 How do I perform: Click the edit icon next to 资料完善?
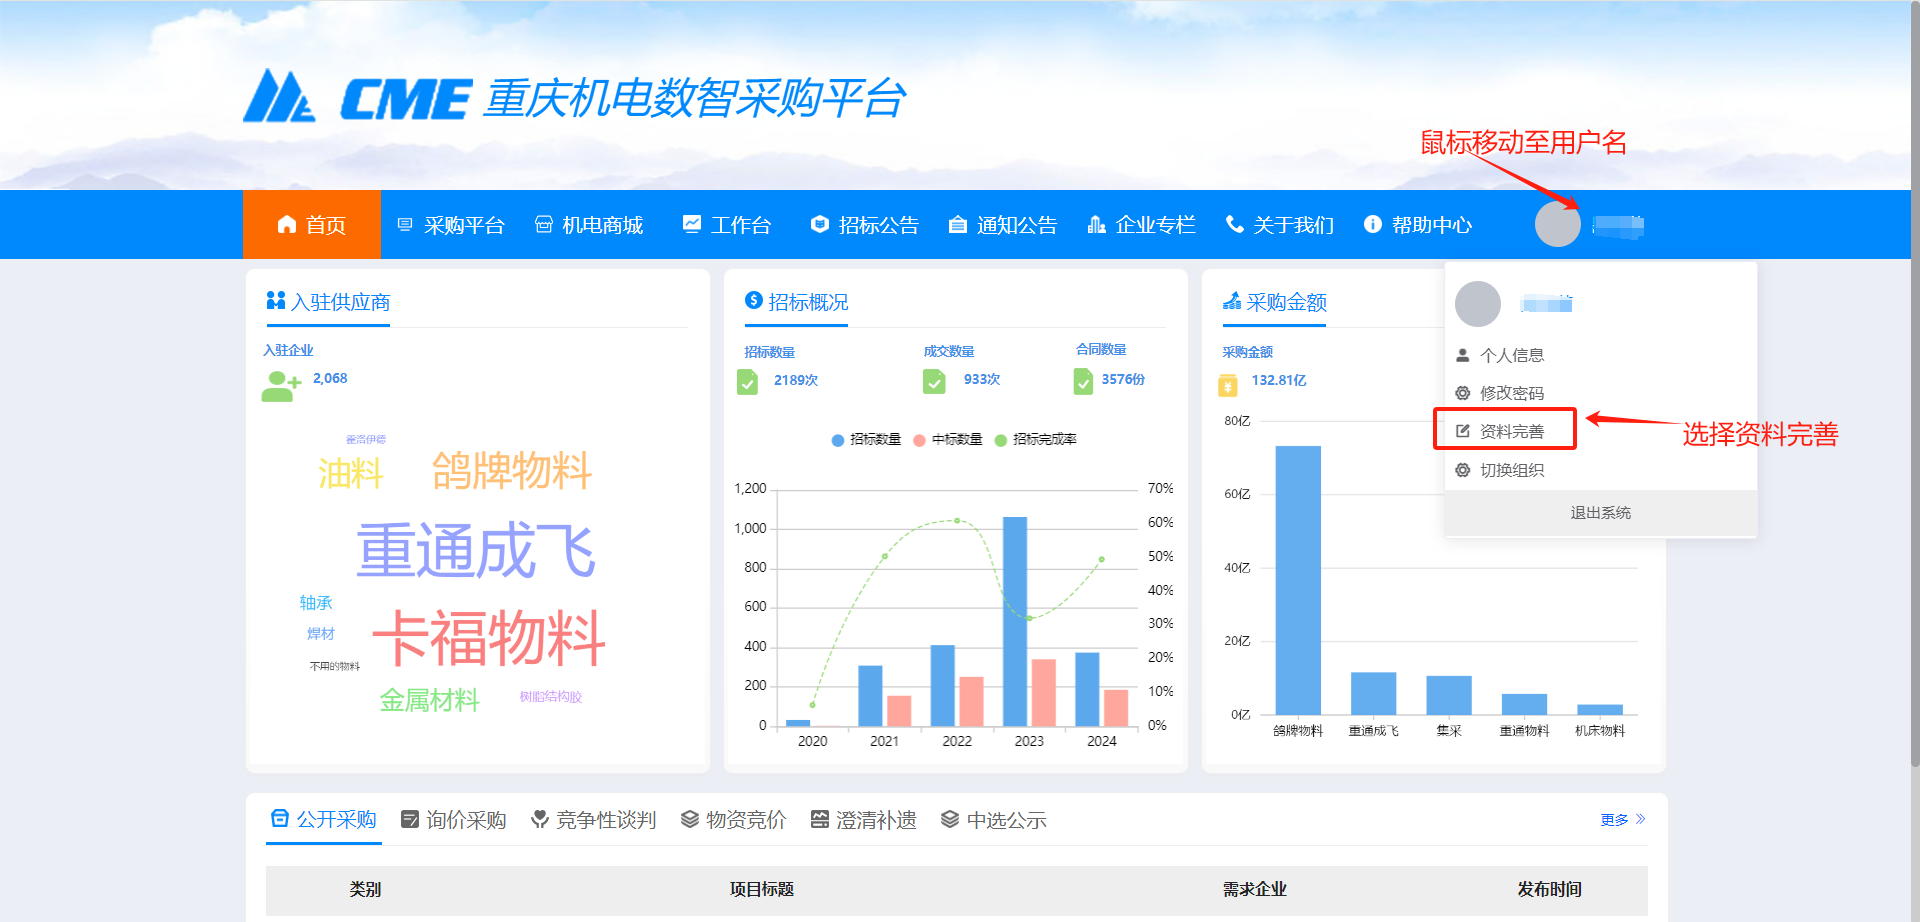point(1463,431)
